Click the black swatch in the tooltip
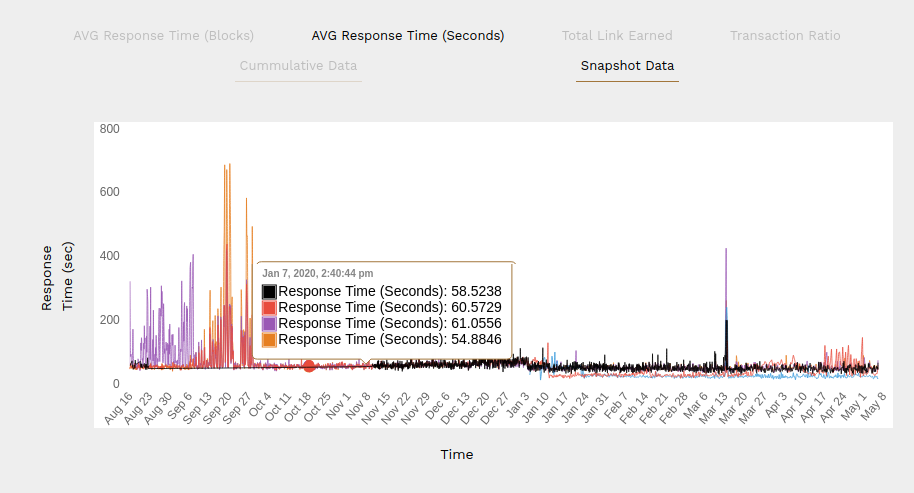Viewport: 914px width, 493px height. (x=269, y=292)
